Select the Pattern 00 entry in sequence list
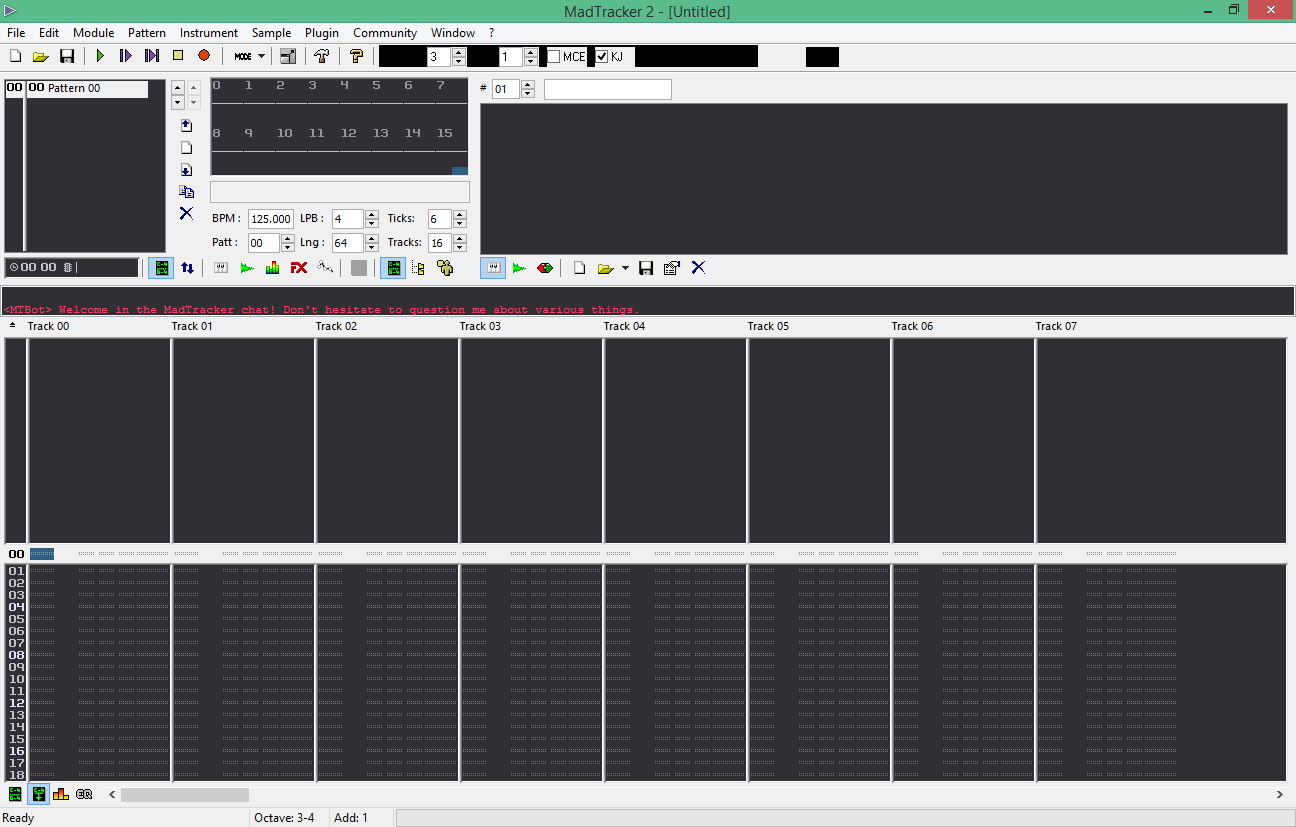This screenshot has height=827, width=1296. (87, 88)
